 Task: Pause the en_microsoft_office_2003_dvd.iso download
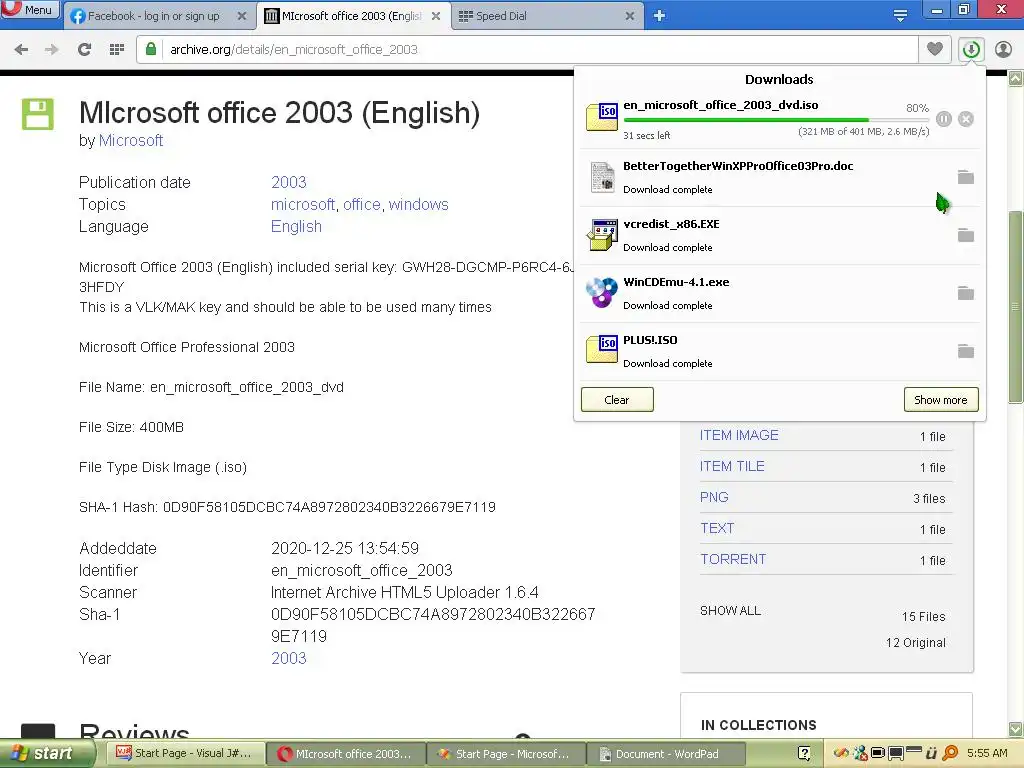[x=944, y=119]
